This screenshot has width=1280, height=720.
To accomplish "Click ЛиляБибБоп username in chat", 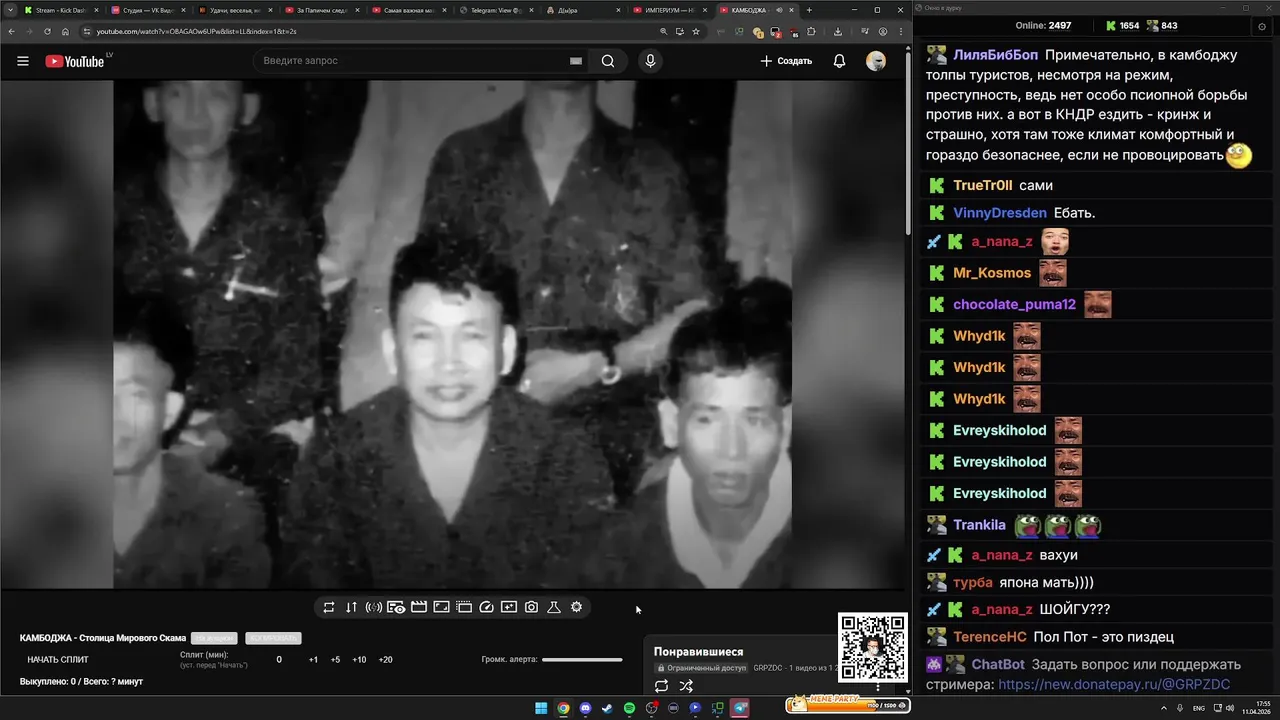I will coord(995,55).
